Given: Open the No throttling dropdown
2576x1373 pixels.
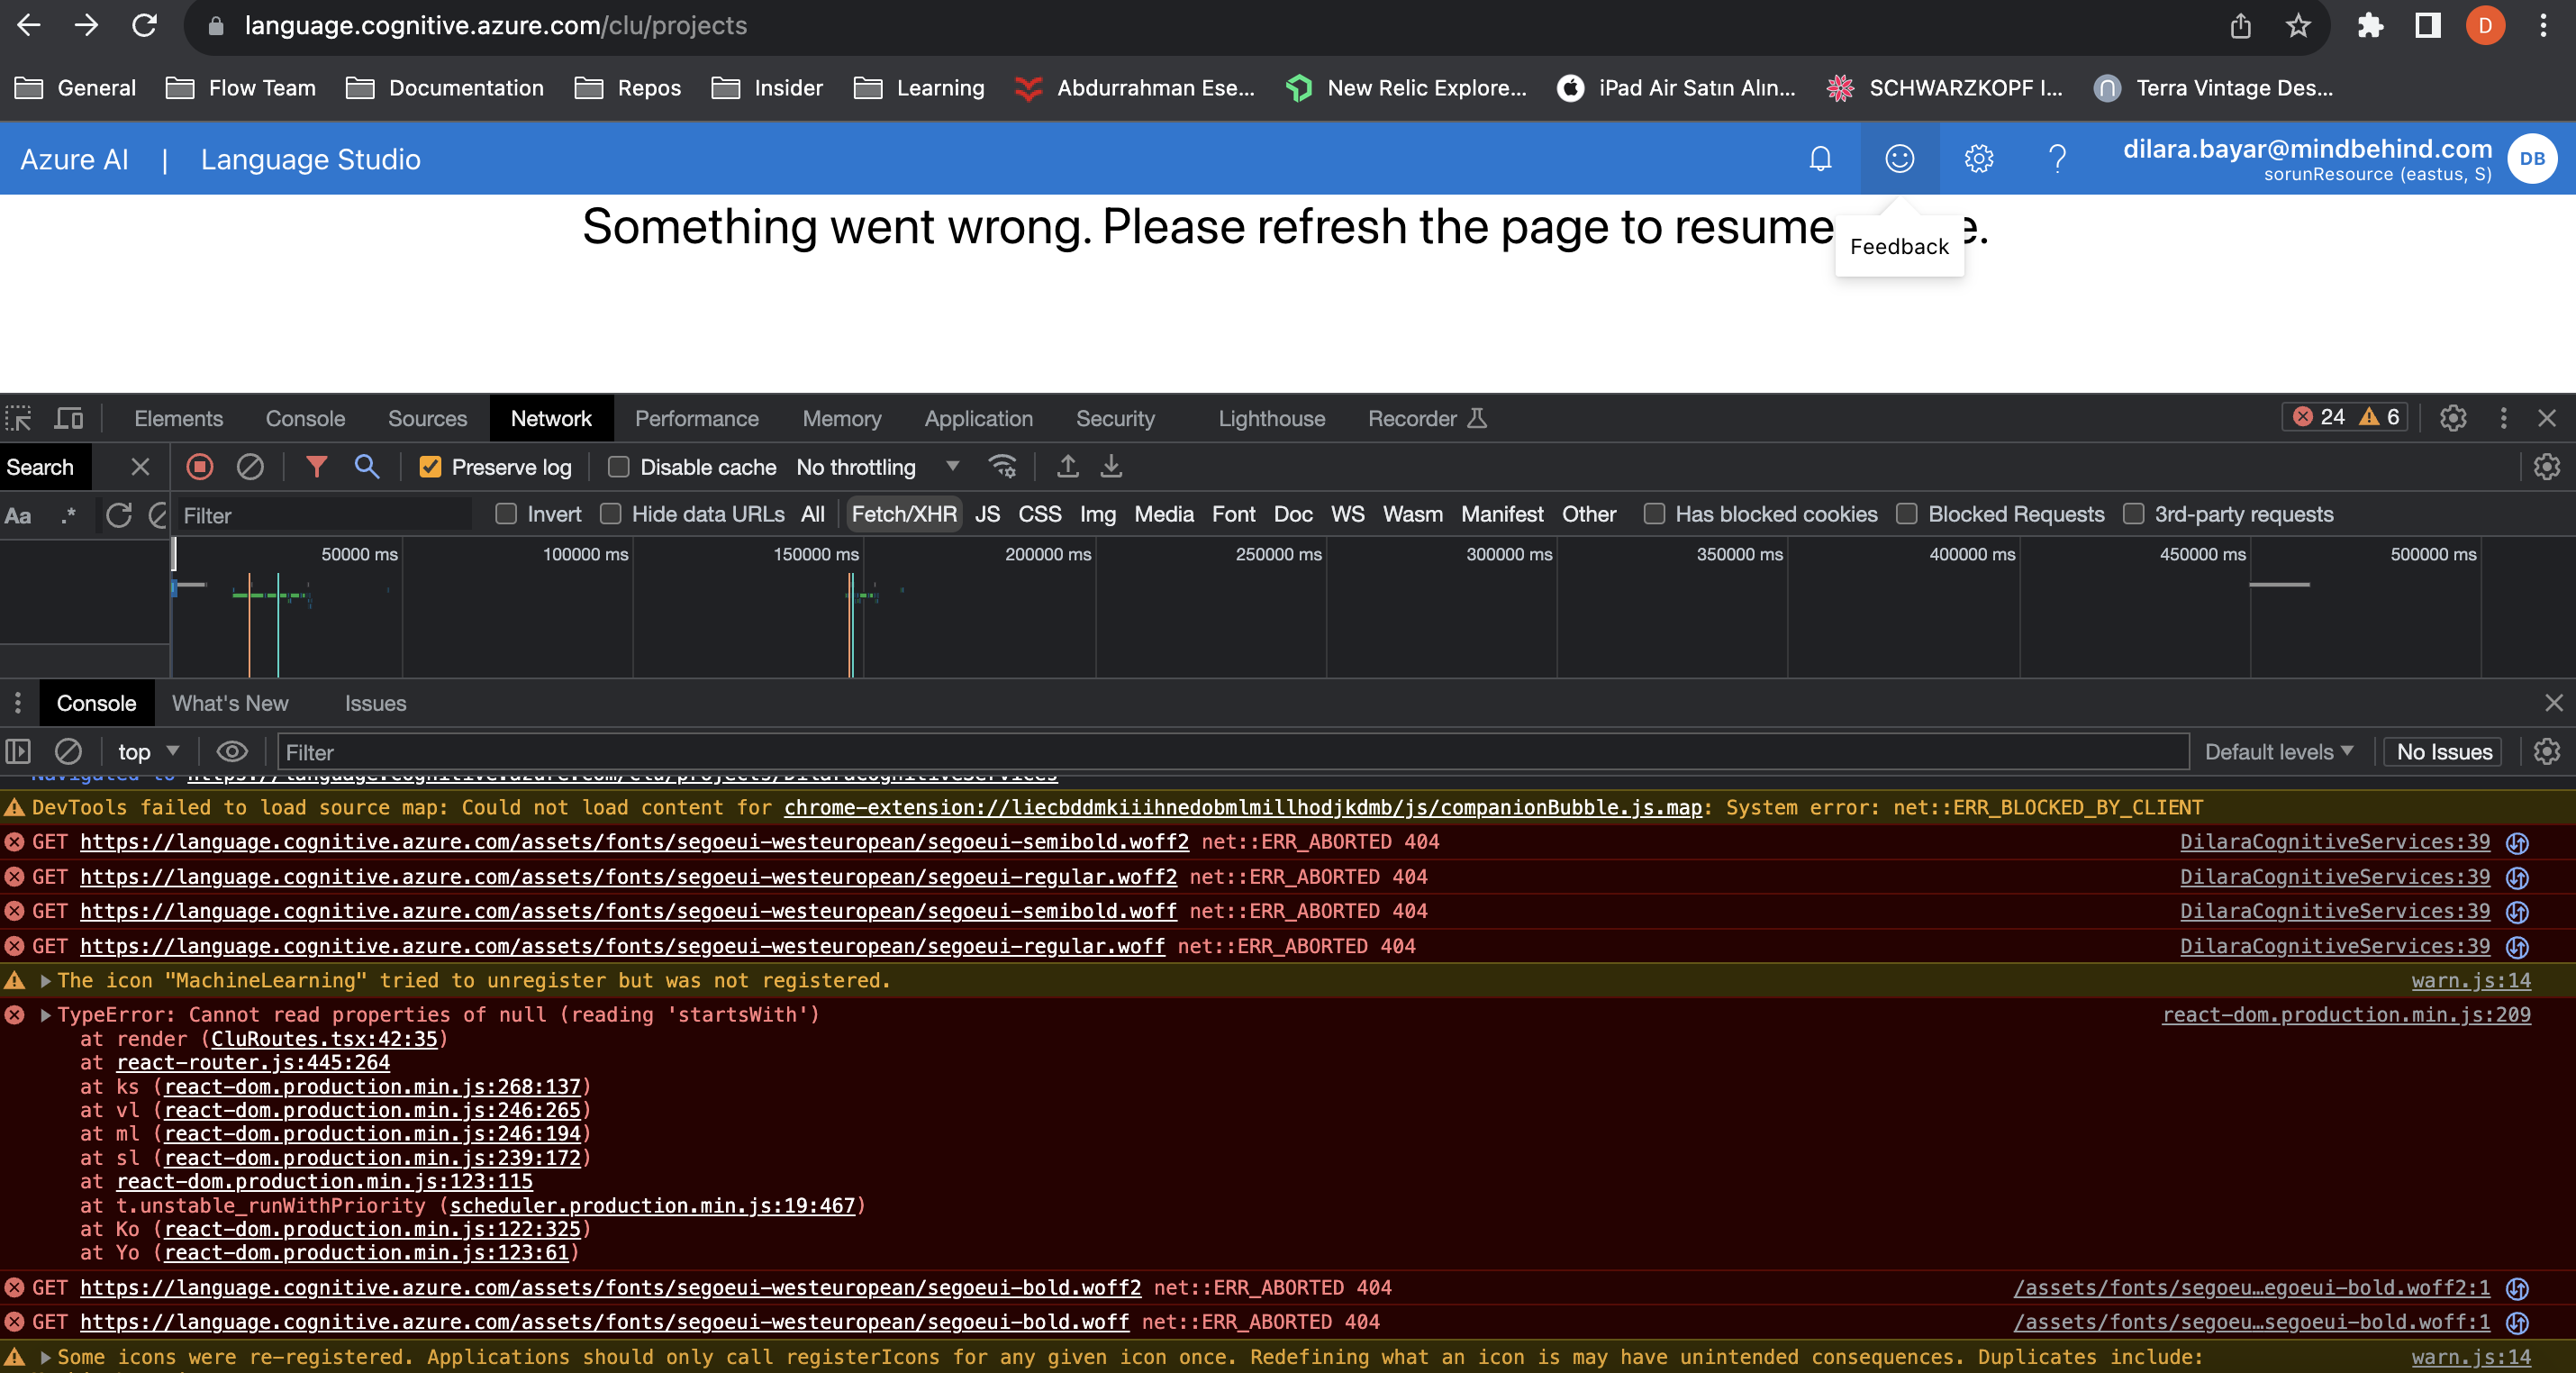Looking at the screenshot, I should (x=877, y=467).
